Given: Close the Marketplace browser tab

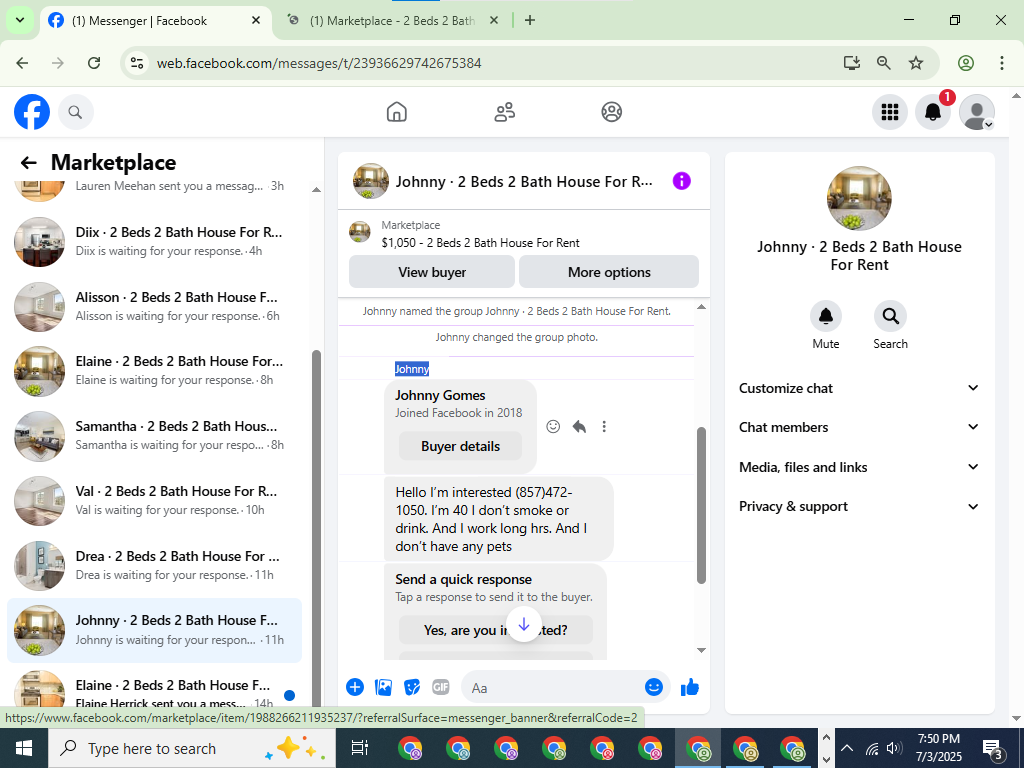Looking at the screenshot, I should (494, 20).
